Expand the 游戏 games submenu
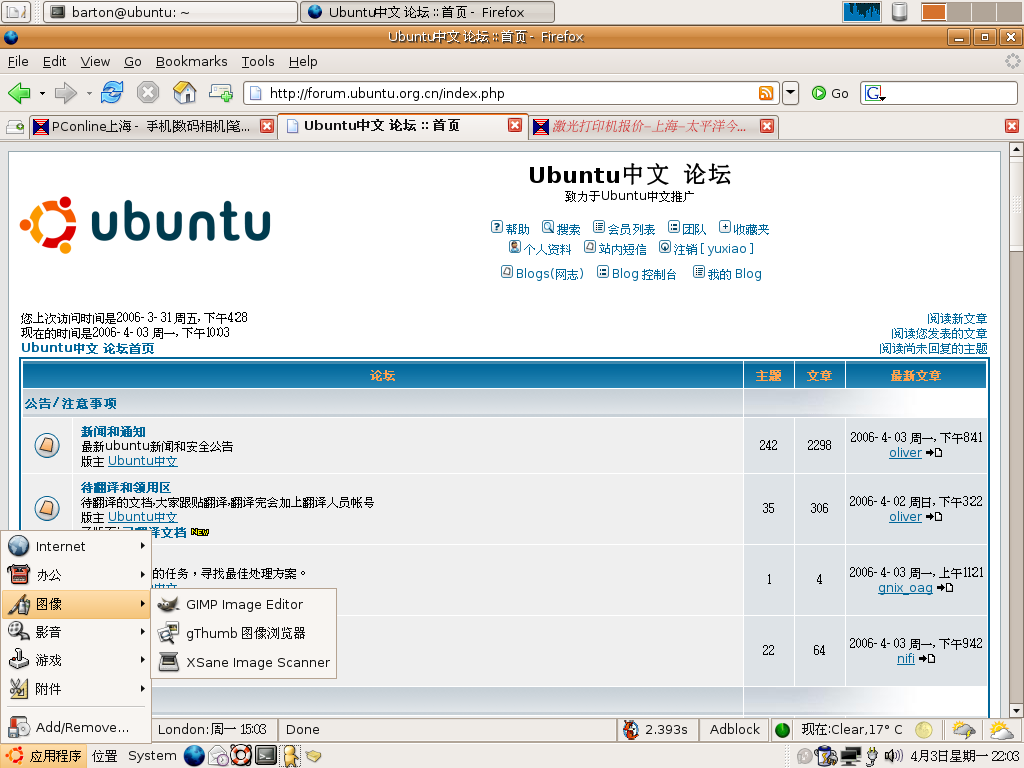The image size is (1024, 768). click(x=76, y=660)
